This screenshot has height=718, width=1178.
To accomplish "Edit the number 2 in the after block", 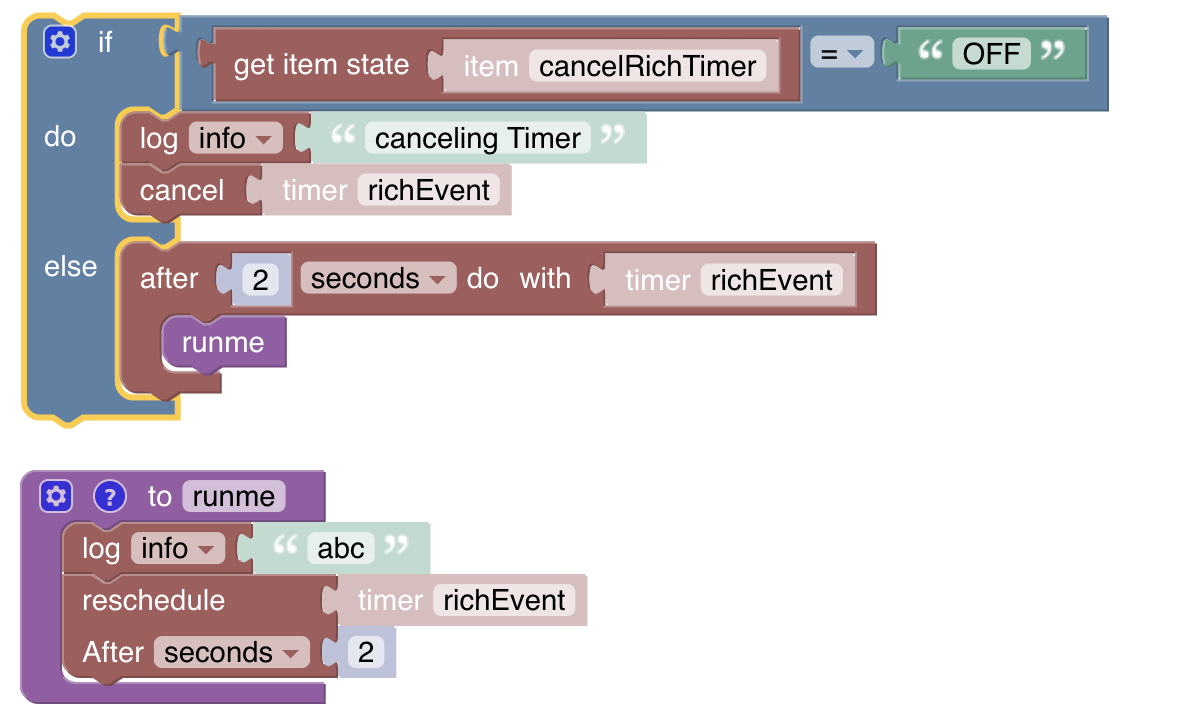I will click(x=260, y=280).
